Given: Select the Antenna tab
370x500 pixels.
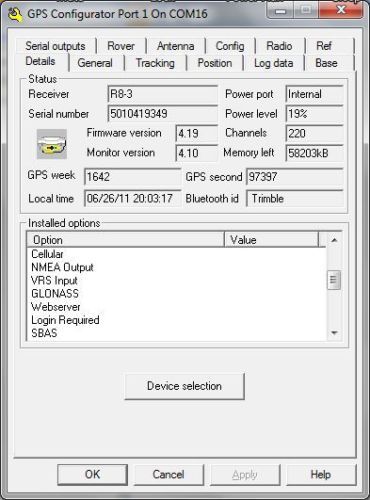Looking at the screenshot, I should click(x=176, y=46).
